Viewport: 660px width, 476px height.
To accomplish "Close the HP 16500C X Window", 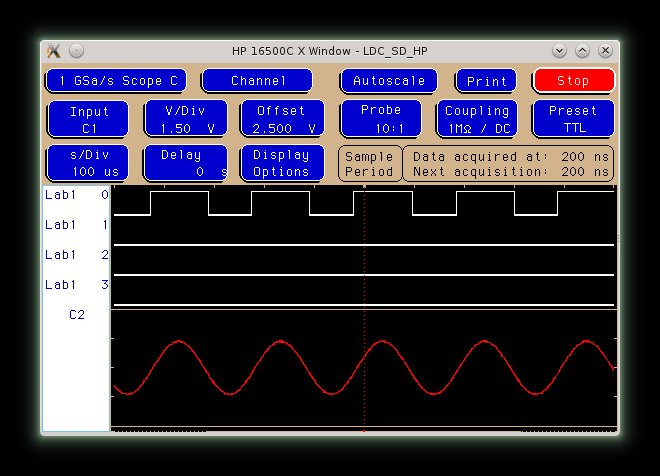I will click(605, 51).
